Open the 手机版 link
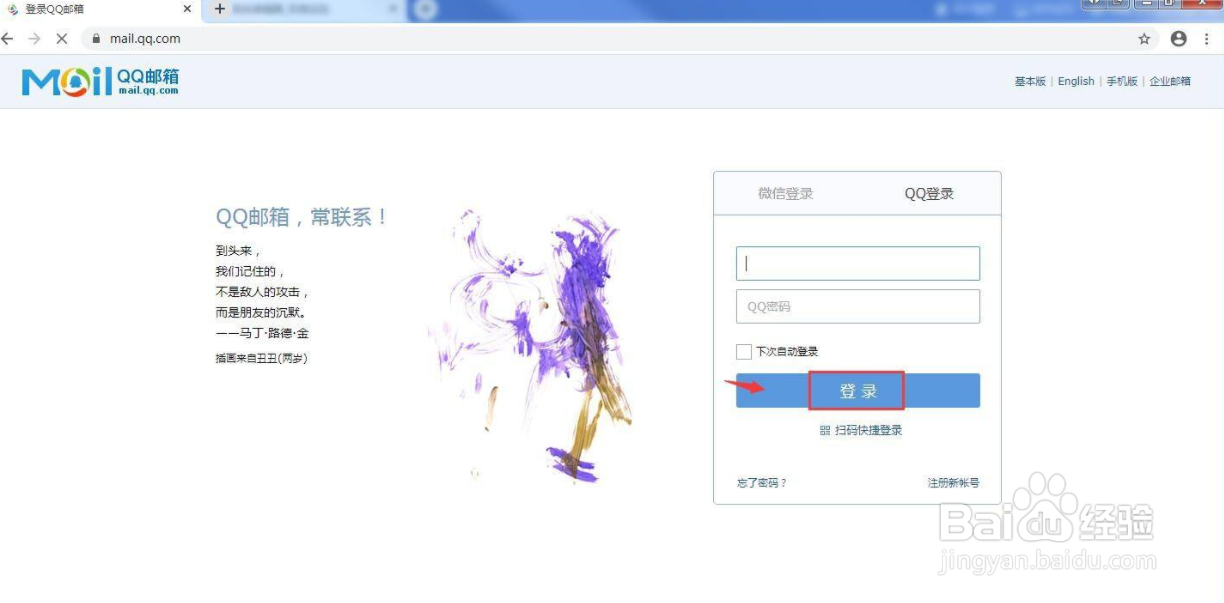 [x=1122, y=82]
